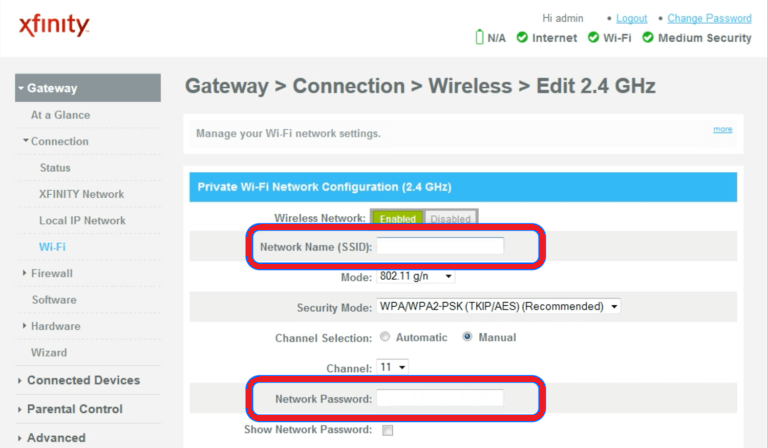Screen dimensions: 768x448
Task: Click the Medium Security check icon
Action: pos(648,38)
